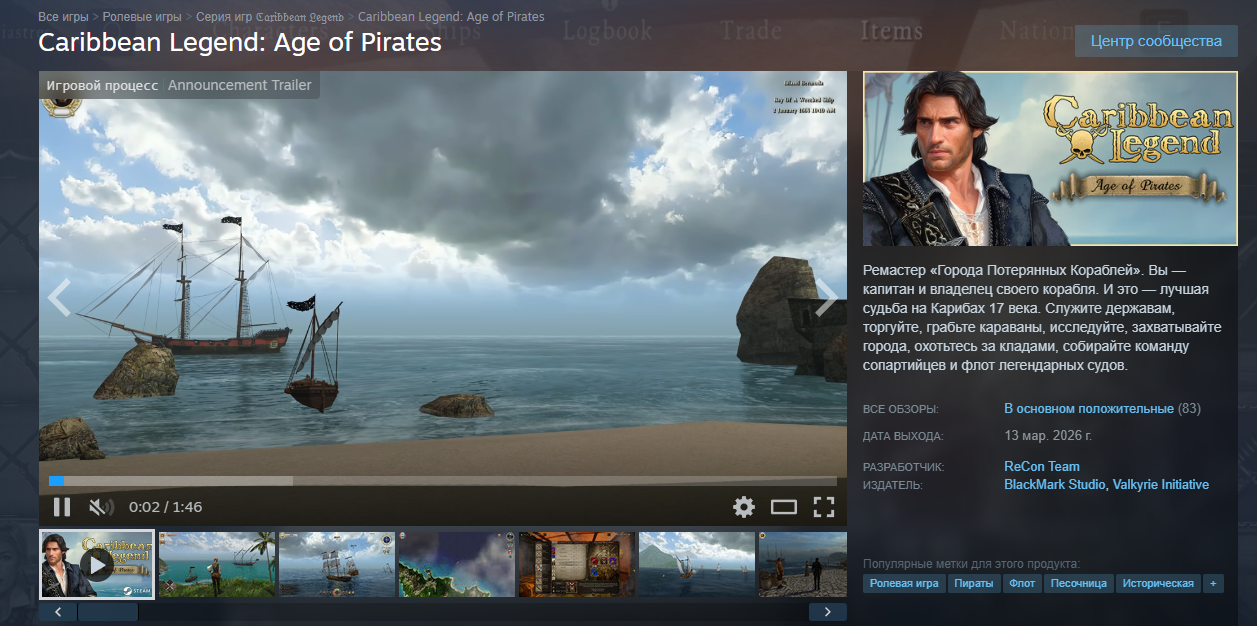Screen dimensions: 1257x626
Task: Click the 0:02 / 1:46 video time
Action: pyautogui.click(x=165, y=507)
